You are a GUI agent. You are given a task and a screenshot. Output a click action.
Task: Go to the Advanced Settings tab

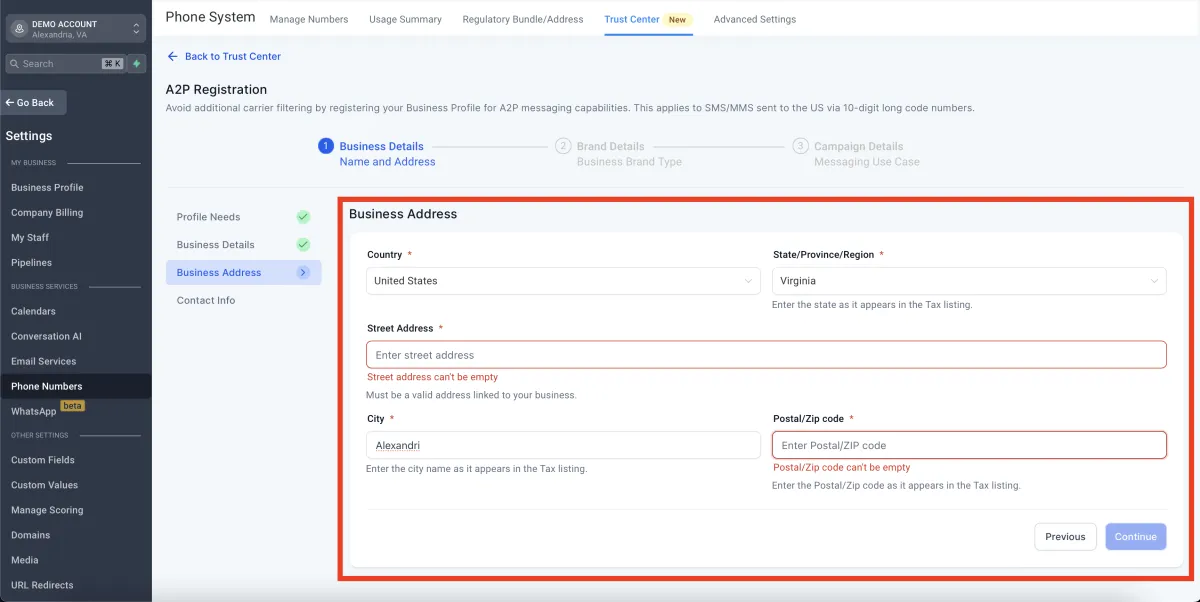(x=755, y=19)
